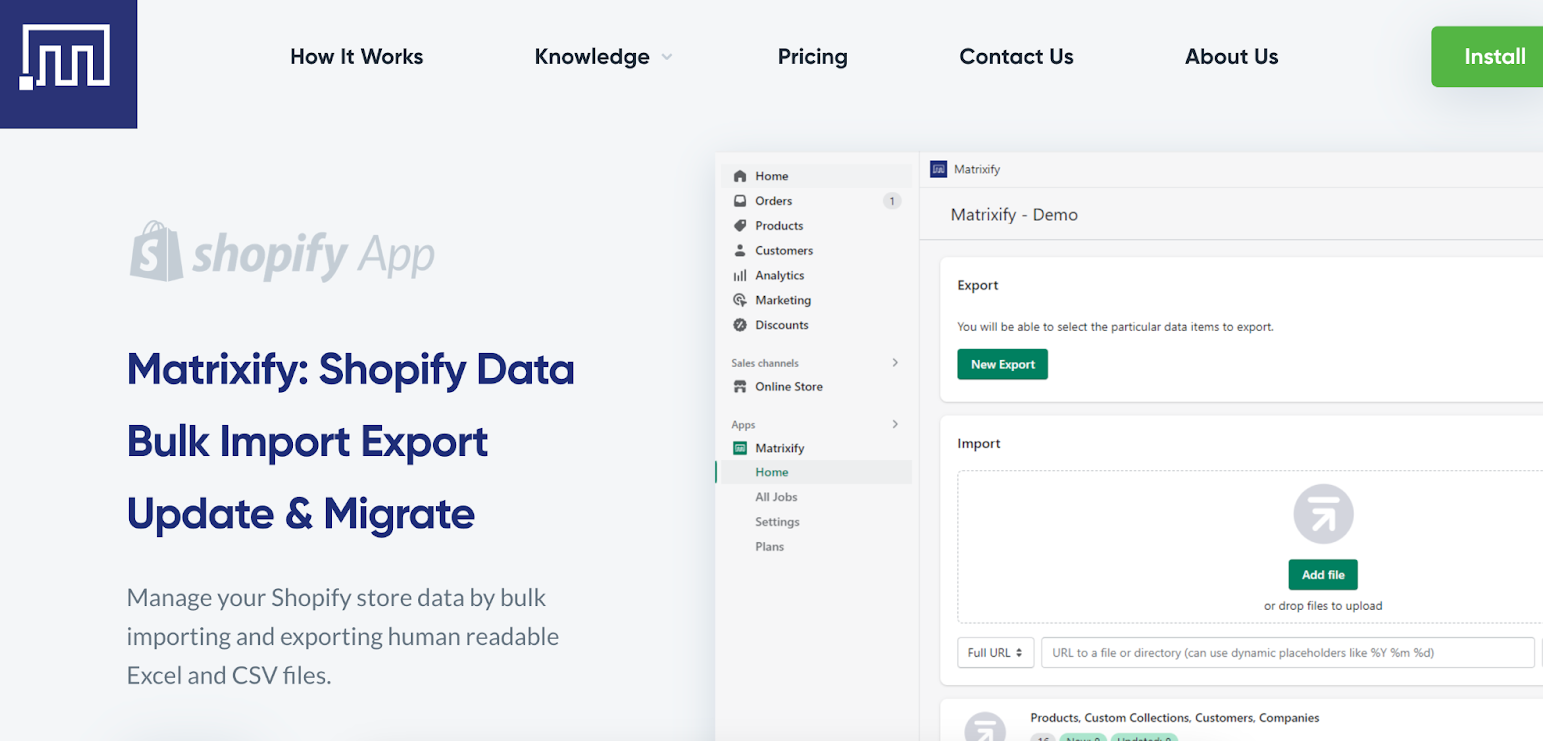
Task: Click the Import section heading
Action: coord(979,443)
